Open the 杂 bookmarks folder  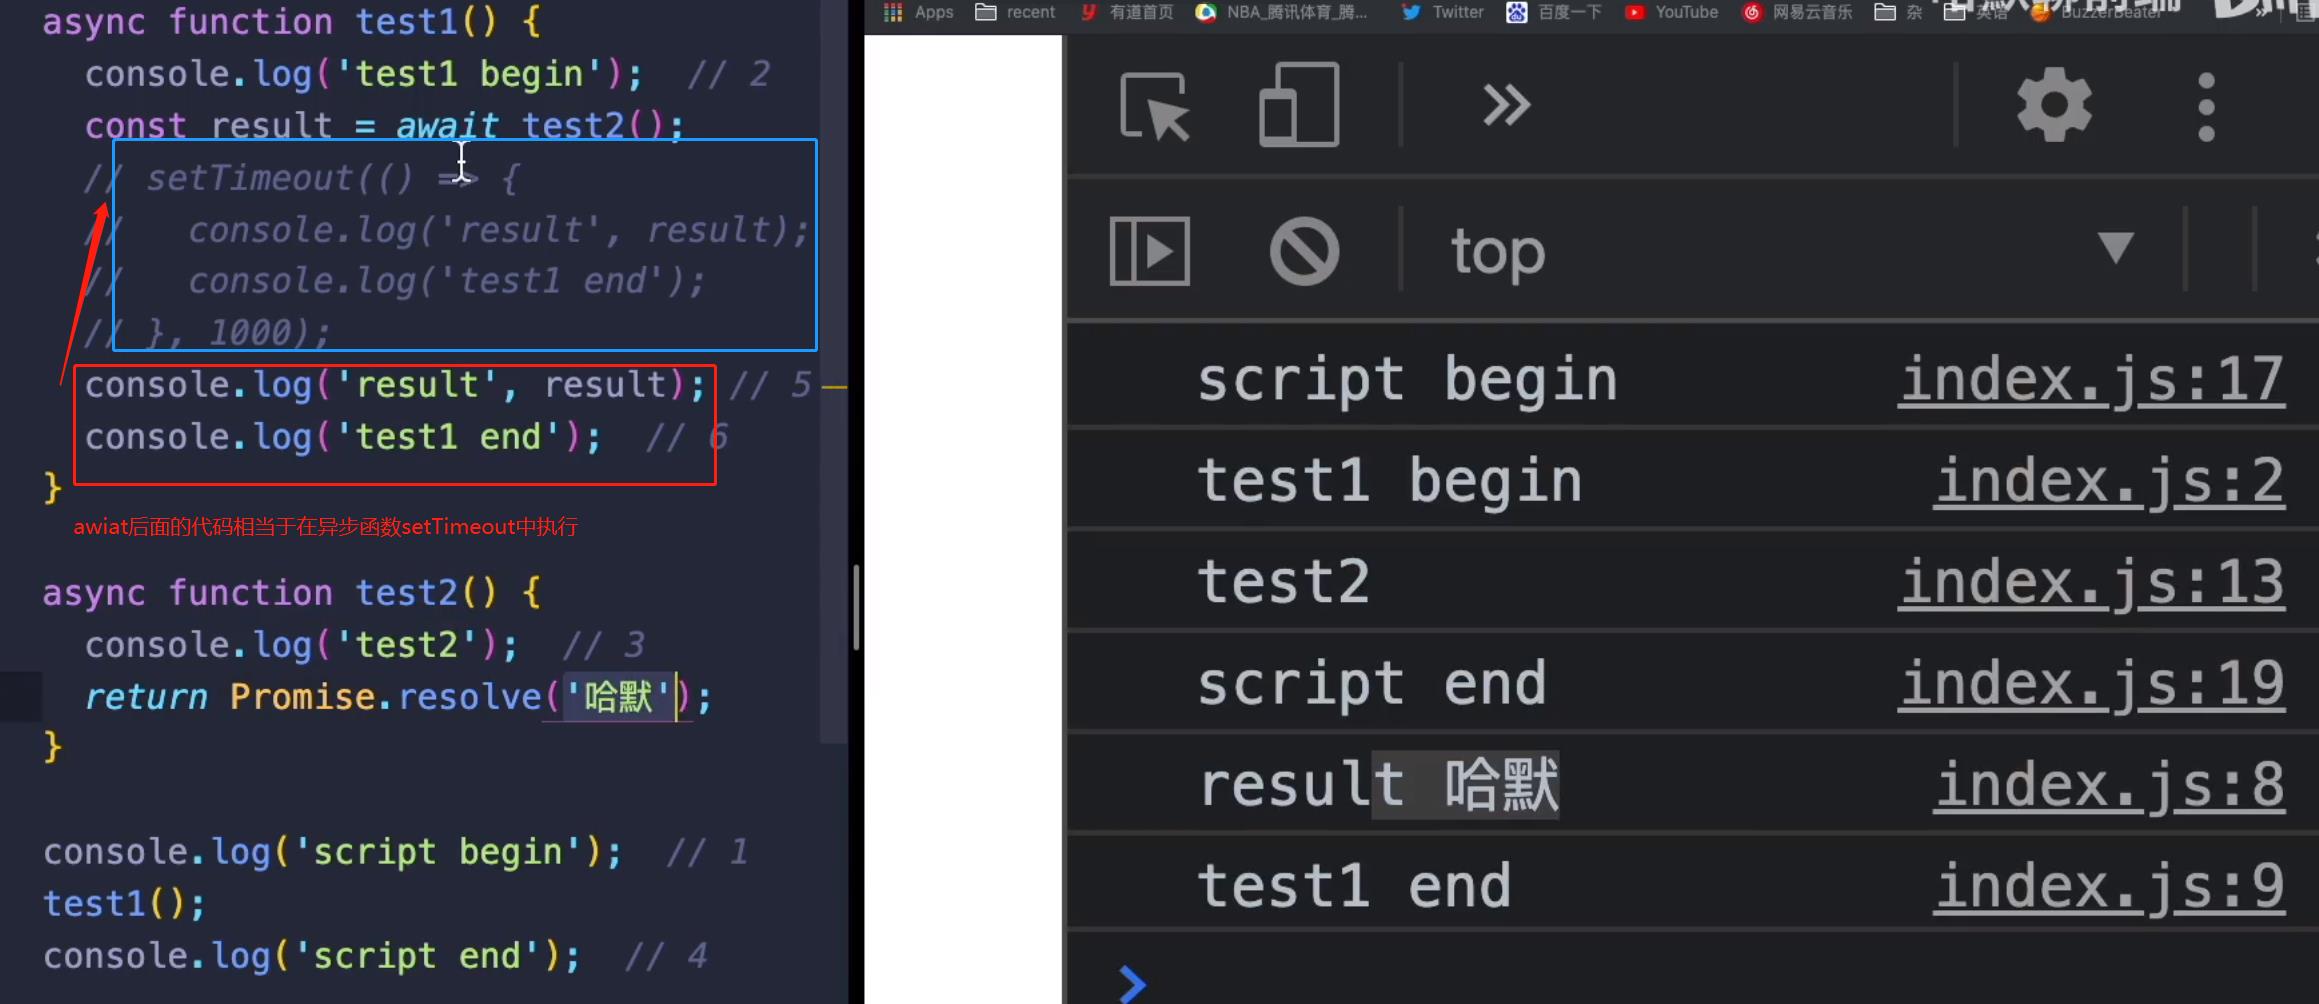pyautogui.click(x=1898, y=12)
